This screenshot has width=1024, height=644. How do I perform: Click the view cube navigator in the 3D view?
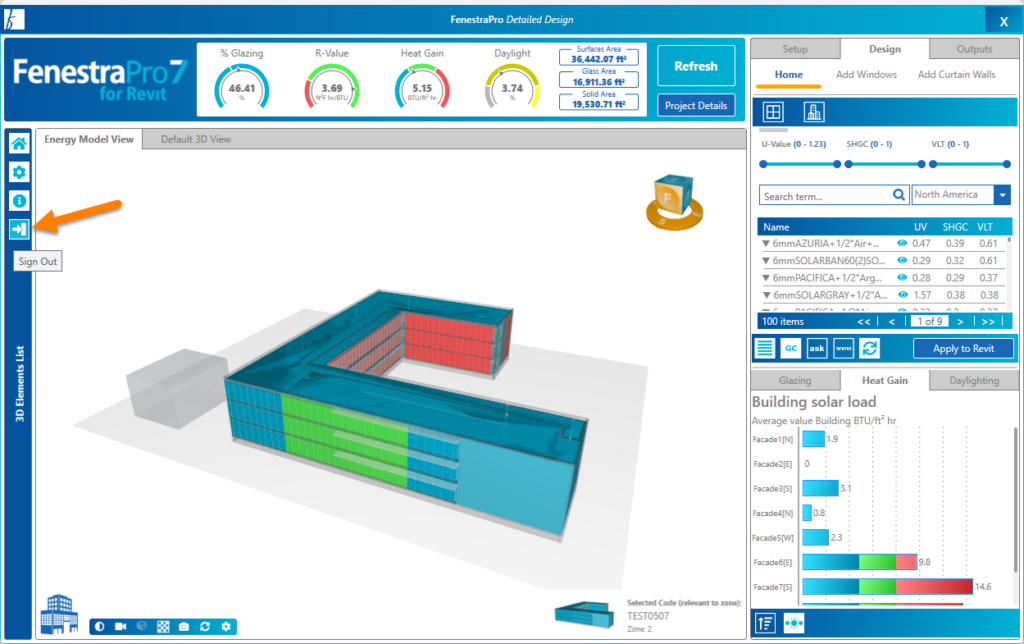tap(674, 202)
